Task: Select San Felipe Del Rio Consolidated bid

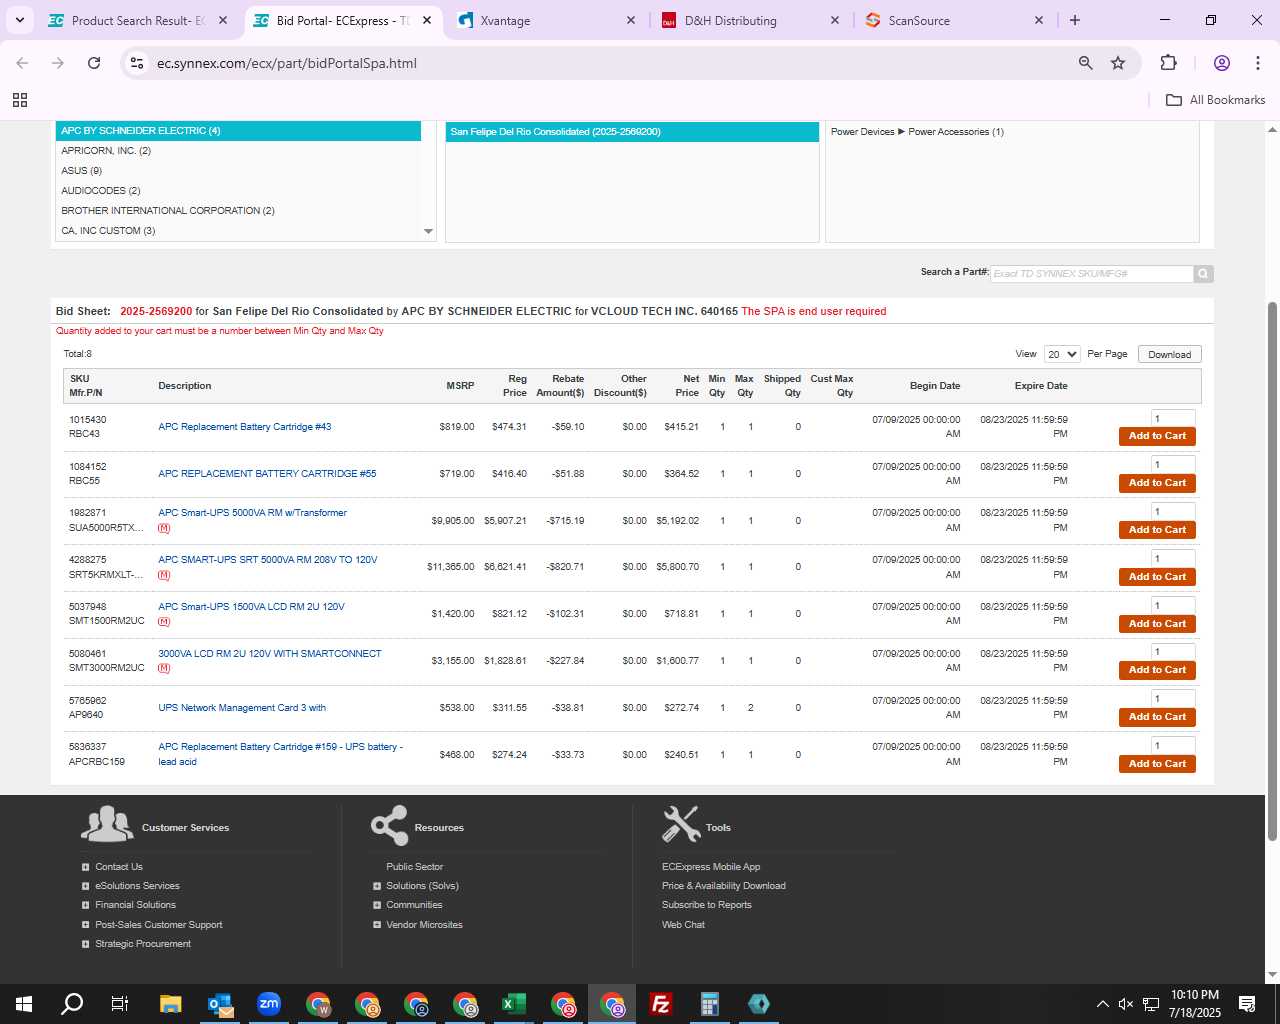Action: [x=632, y=132]
